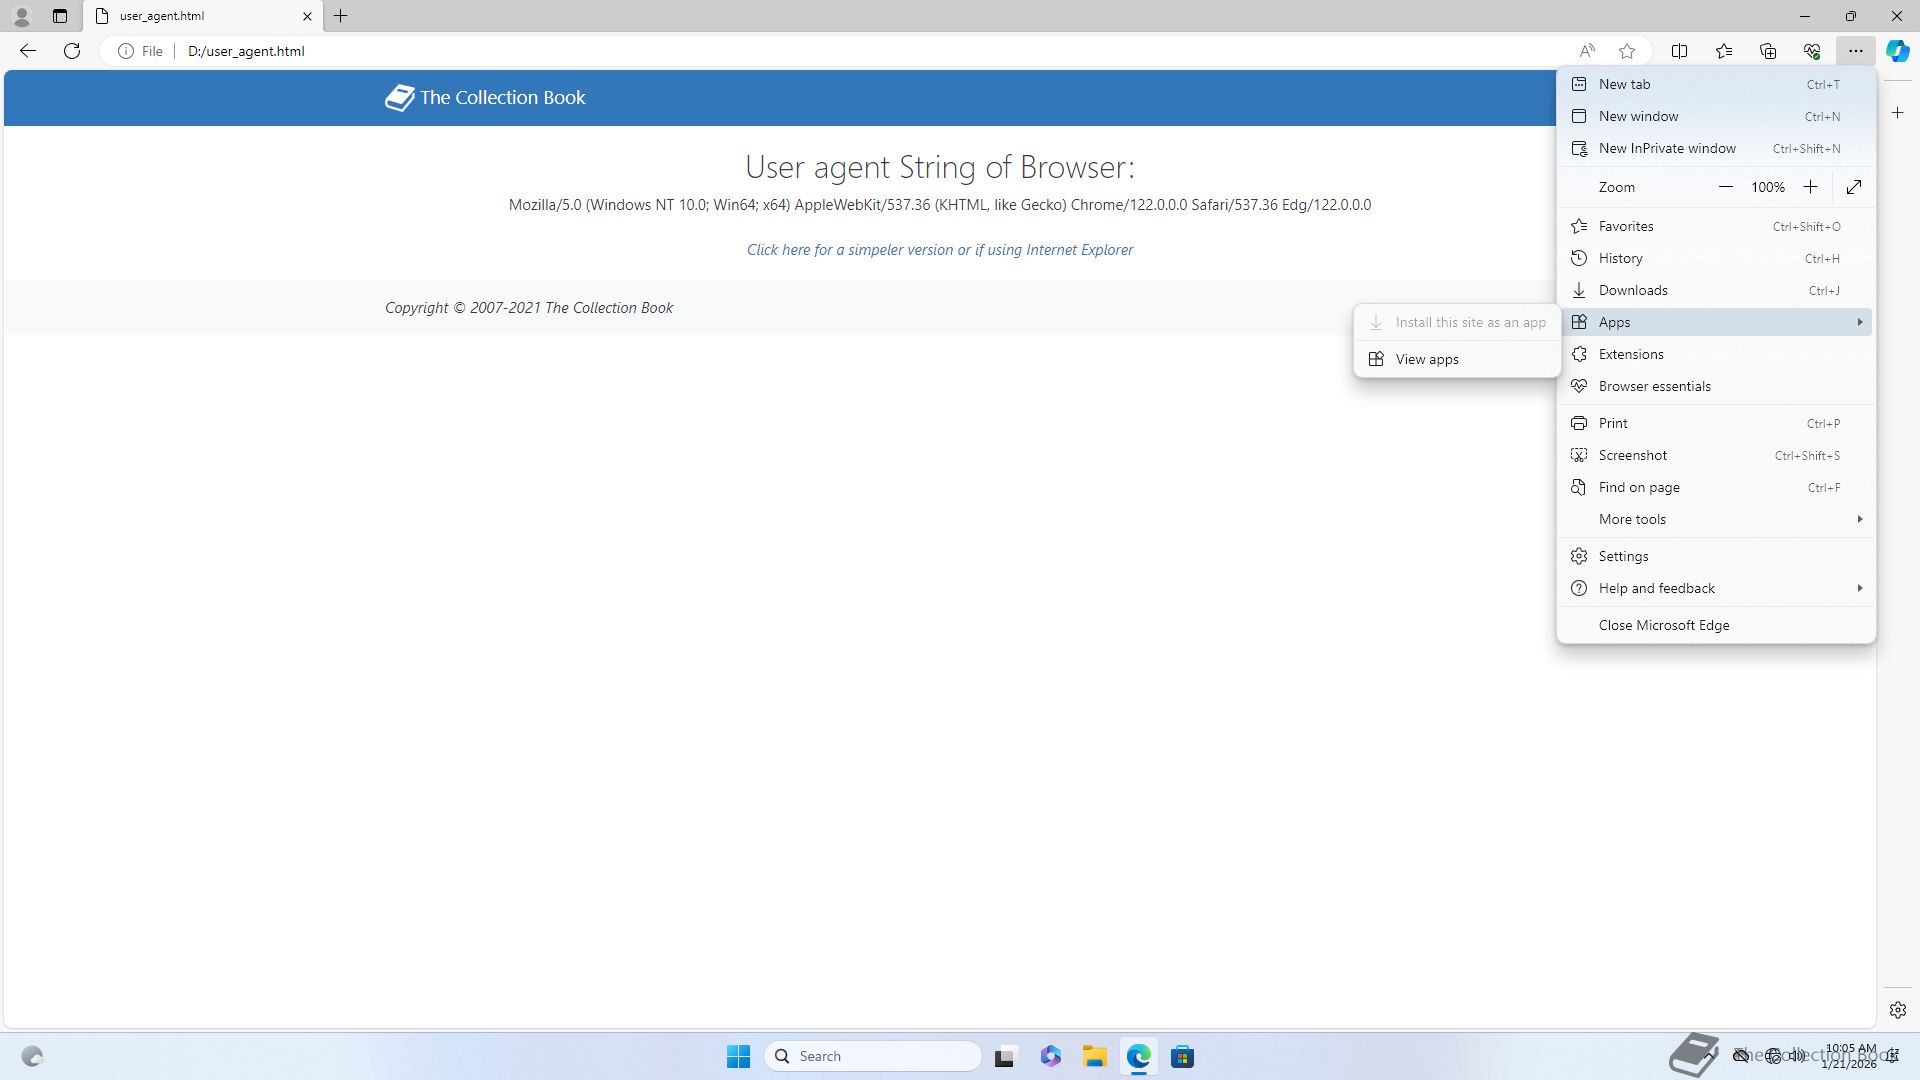Click the Read aloud icon
Viewport: 1920px width, 1080px height.
coord(1587,51)
